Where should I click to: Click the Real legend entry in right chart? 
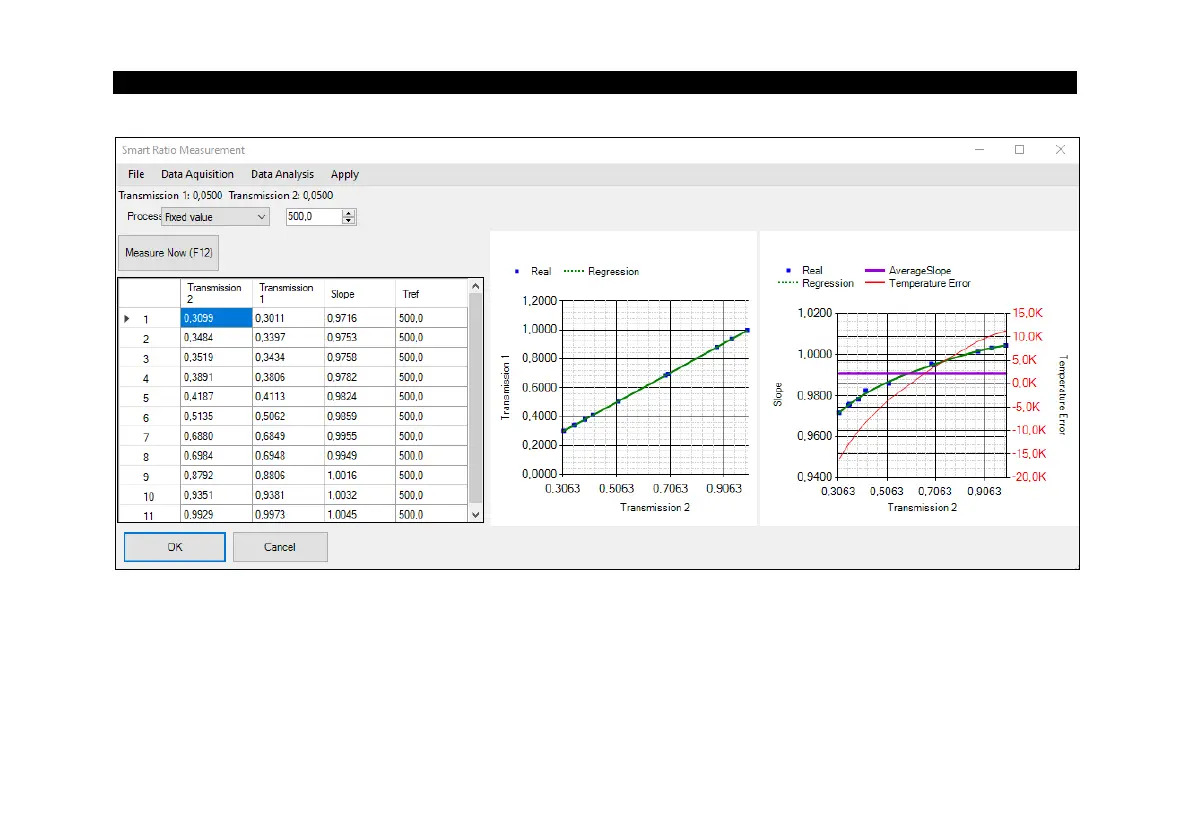(x=804, y=270)
